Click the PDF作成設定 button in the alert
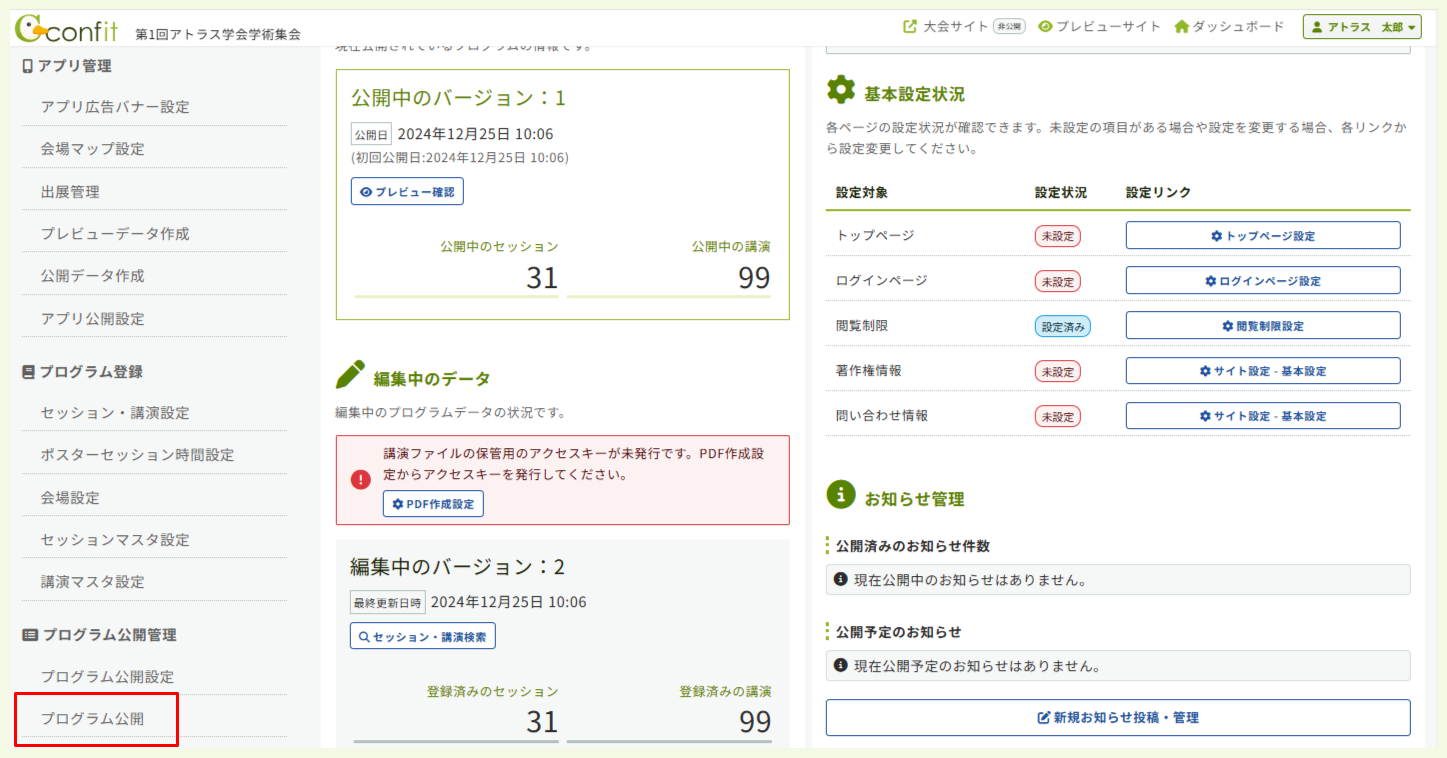This screenshot has height=758, width=1447. point(432,503)
